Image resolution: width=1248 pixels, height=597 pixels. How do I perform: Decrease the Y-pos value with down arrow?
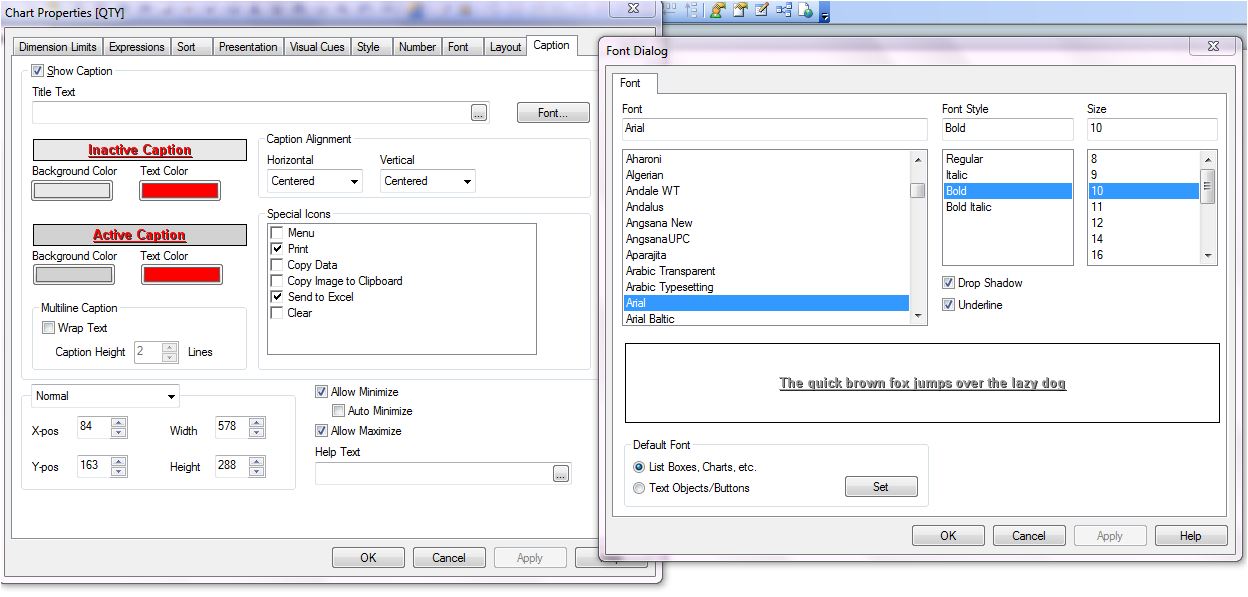pos(119,471)
